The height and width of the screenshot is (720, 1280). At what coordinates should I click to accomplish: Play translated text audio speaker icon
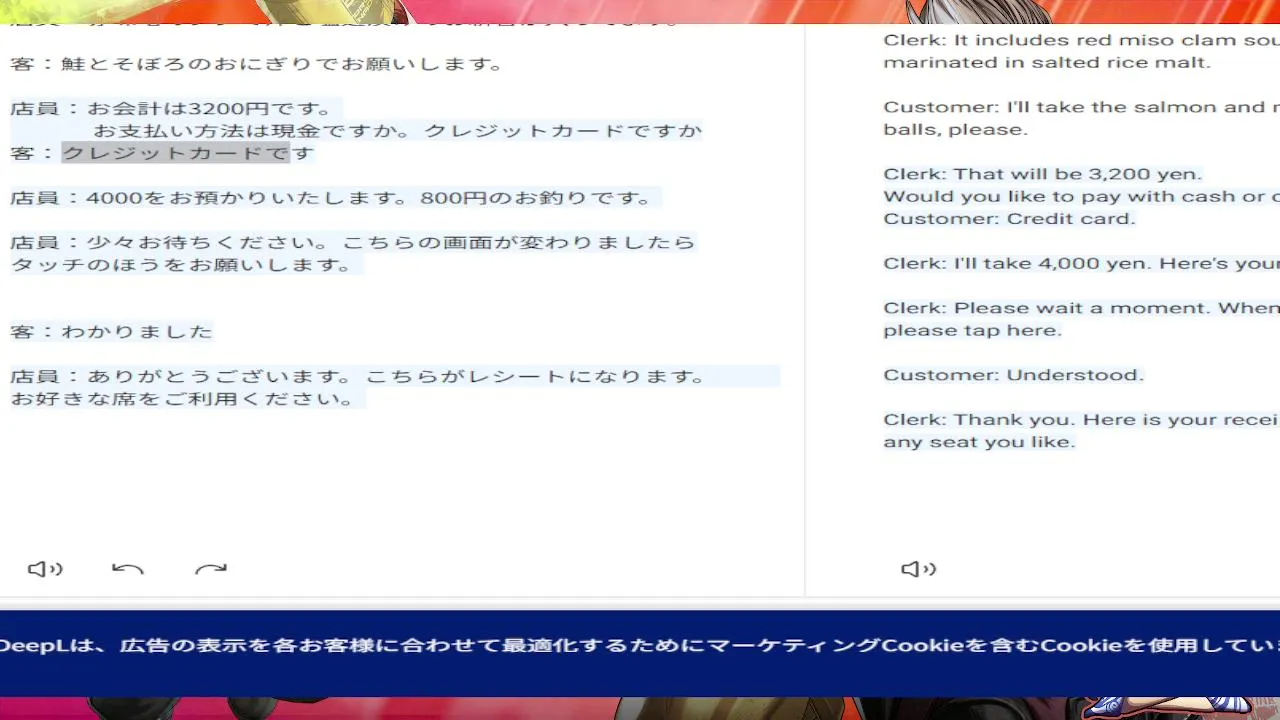918,569
